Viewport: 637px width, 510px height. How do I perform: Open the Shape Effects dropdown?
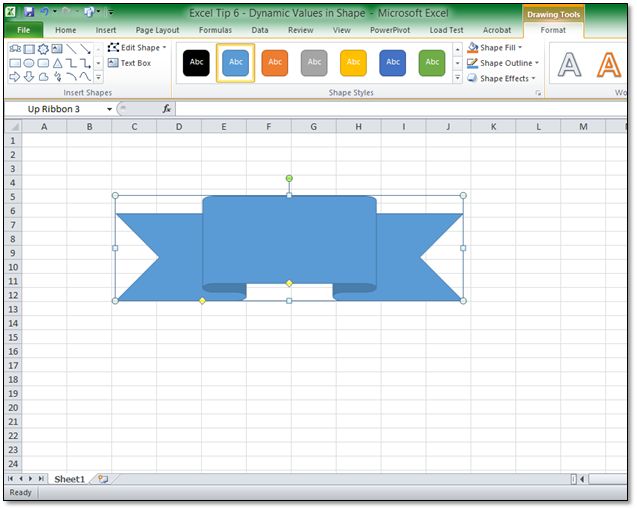(x=501, y=78)
